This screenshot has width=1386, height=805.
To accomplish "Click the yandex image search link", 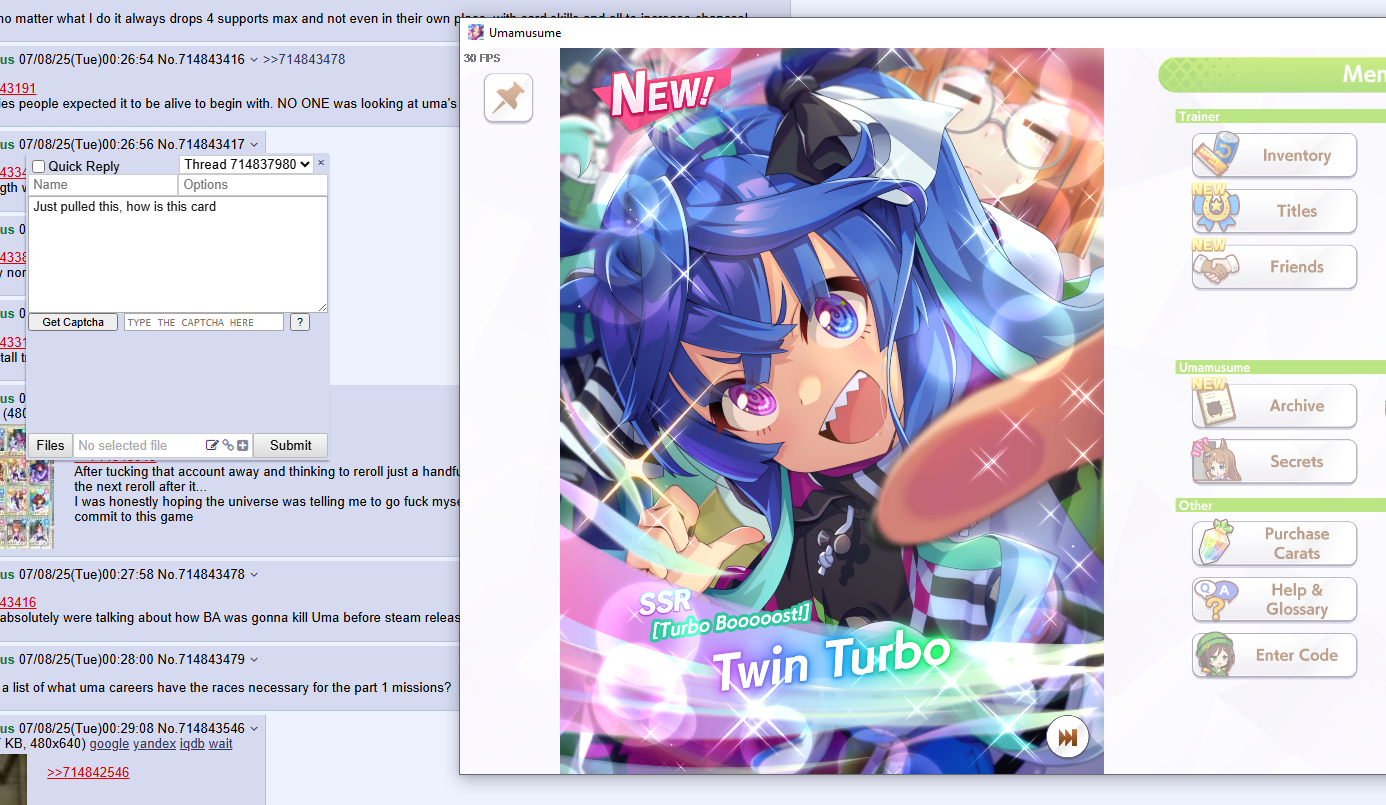I will (155, 744).
